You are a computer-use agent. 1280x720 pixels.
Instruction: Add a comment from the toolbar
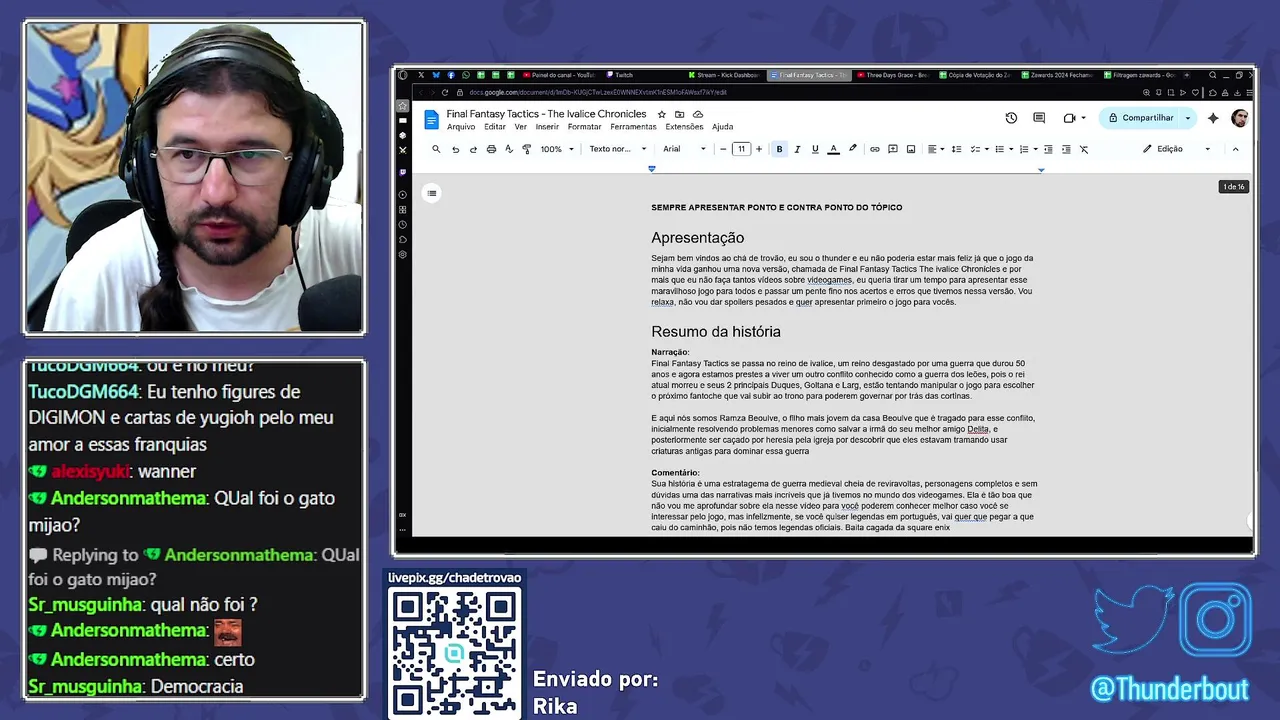tap(893, 149)
